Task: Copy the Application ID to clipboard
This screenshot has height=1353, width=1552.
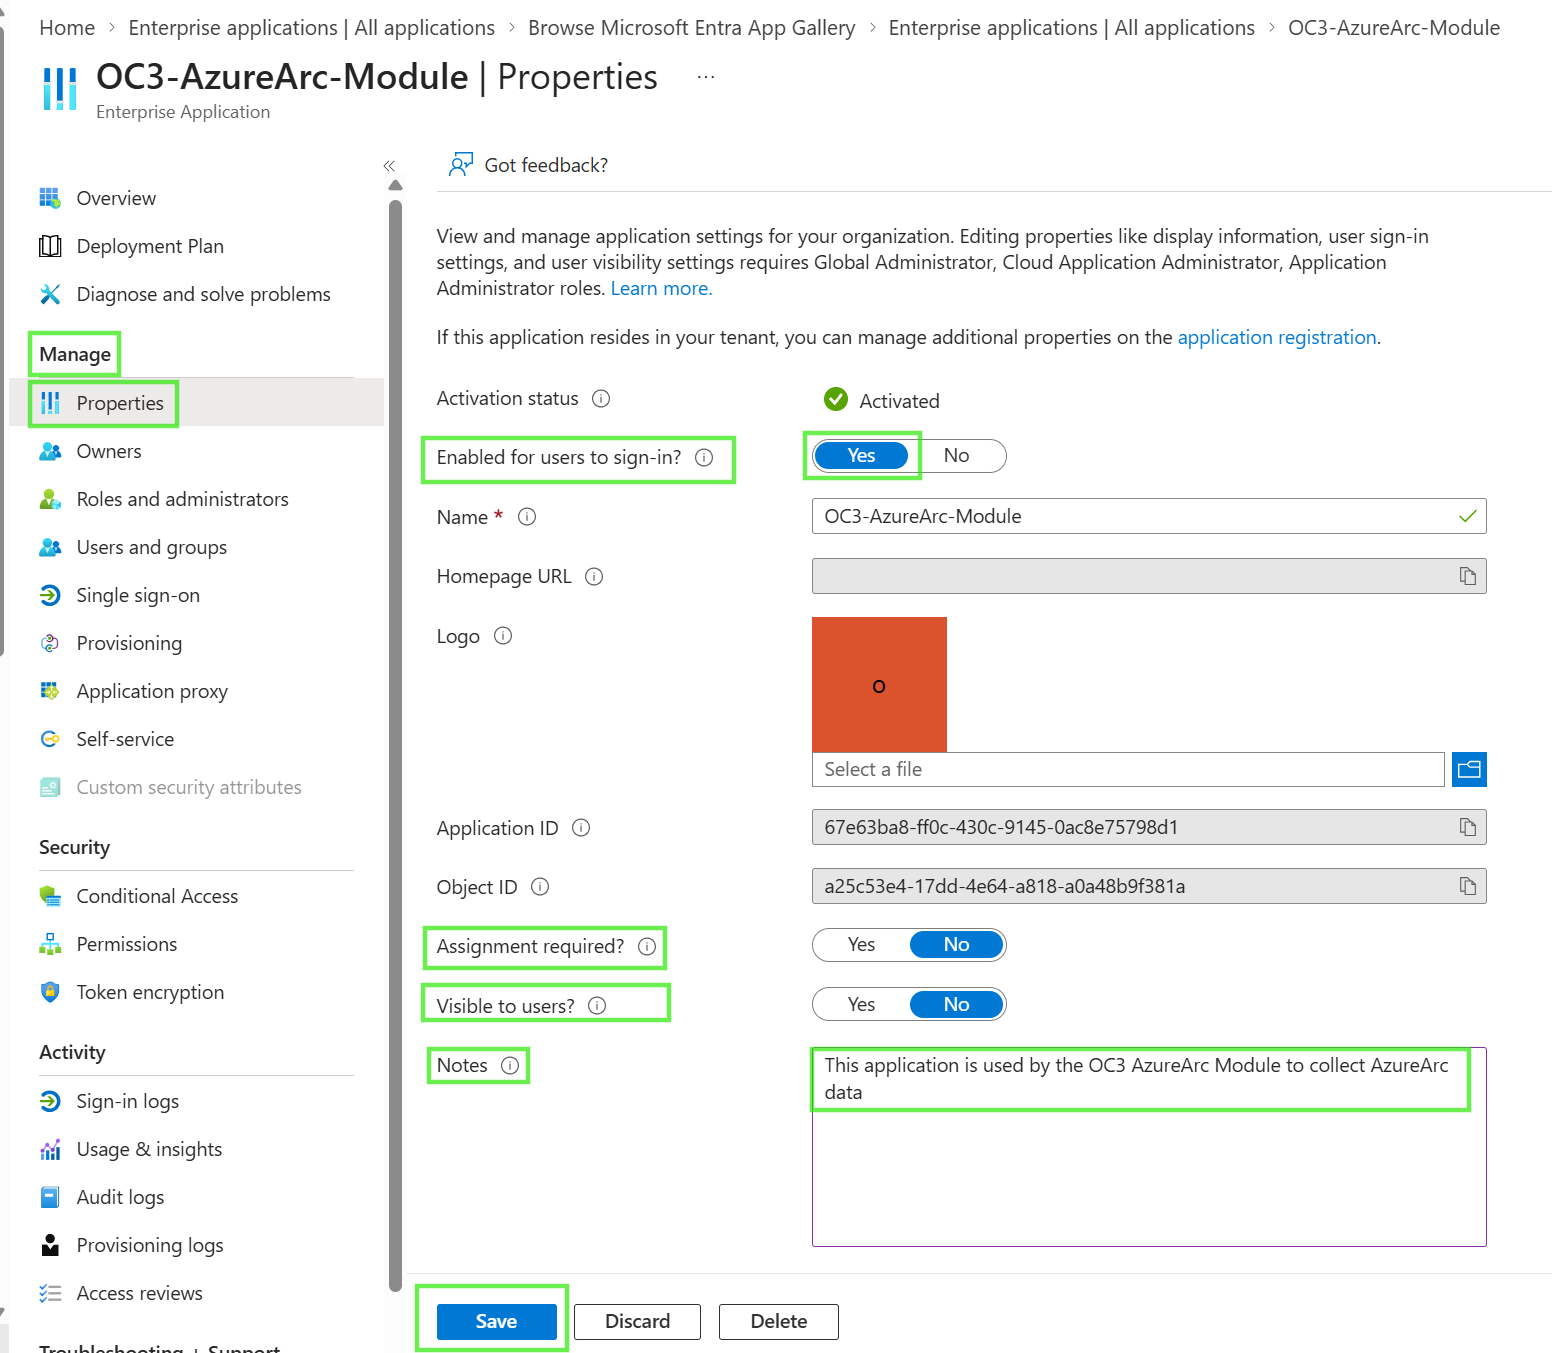Action: click(x=1467, y=827)
